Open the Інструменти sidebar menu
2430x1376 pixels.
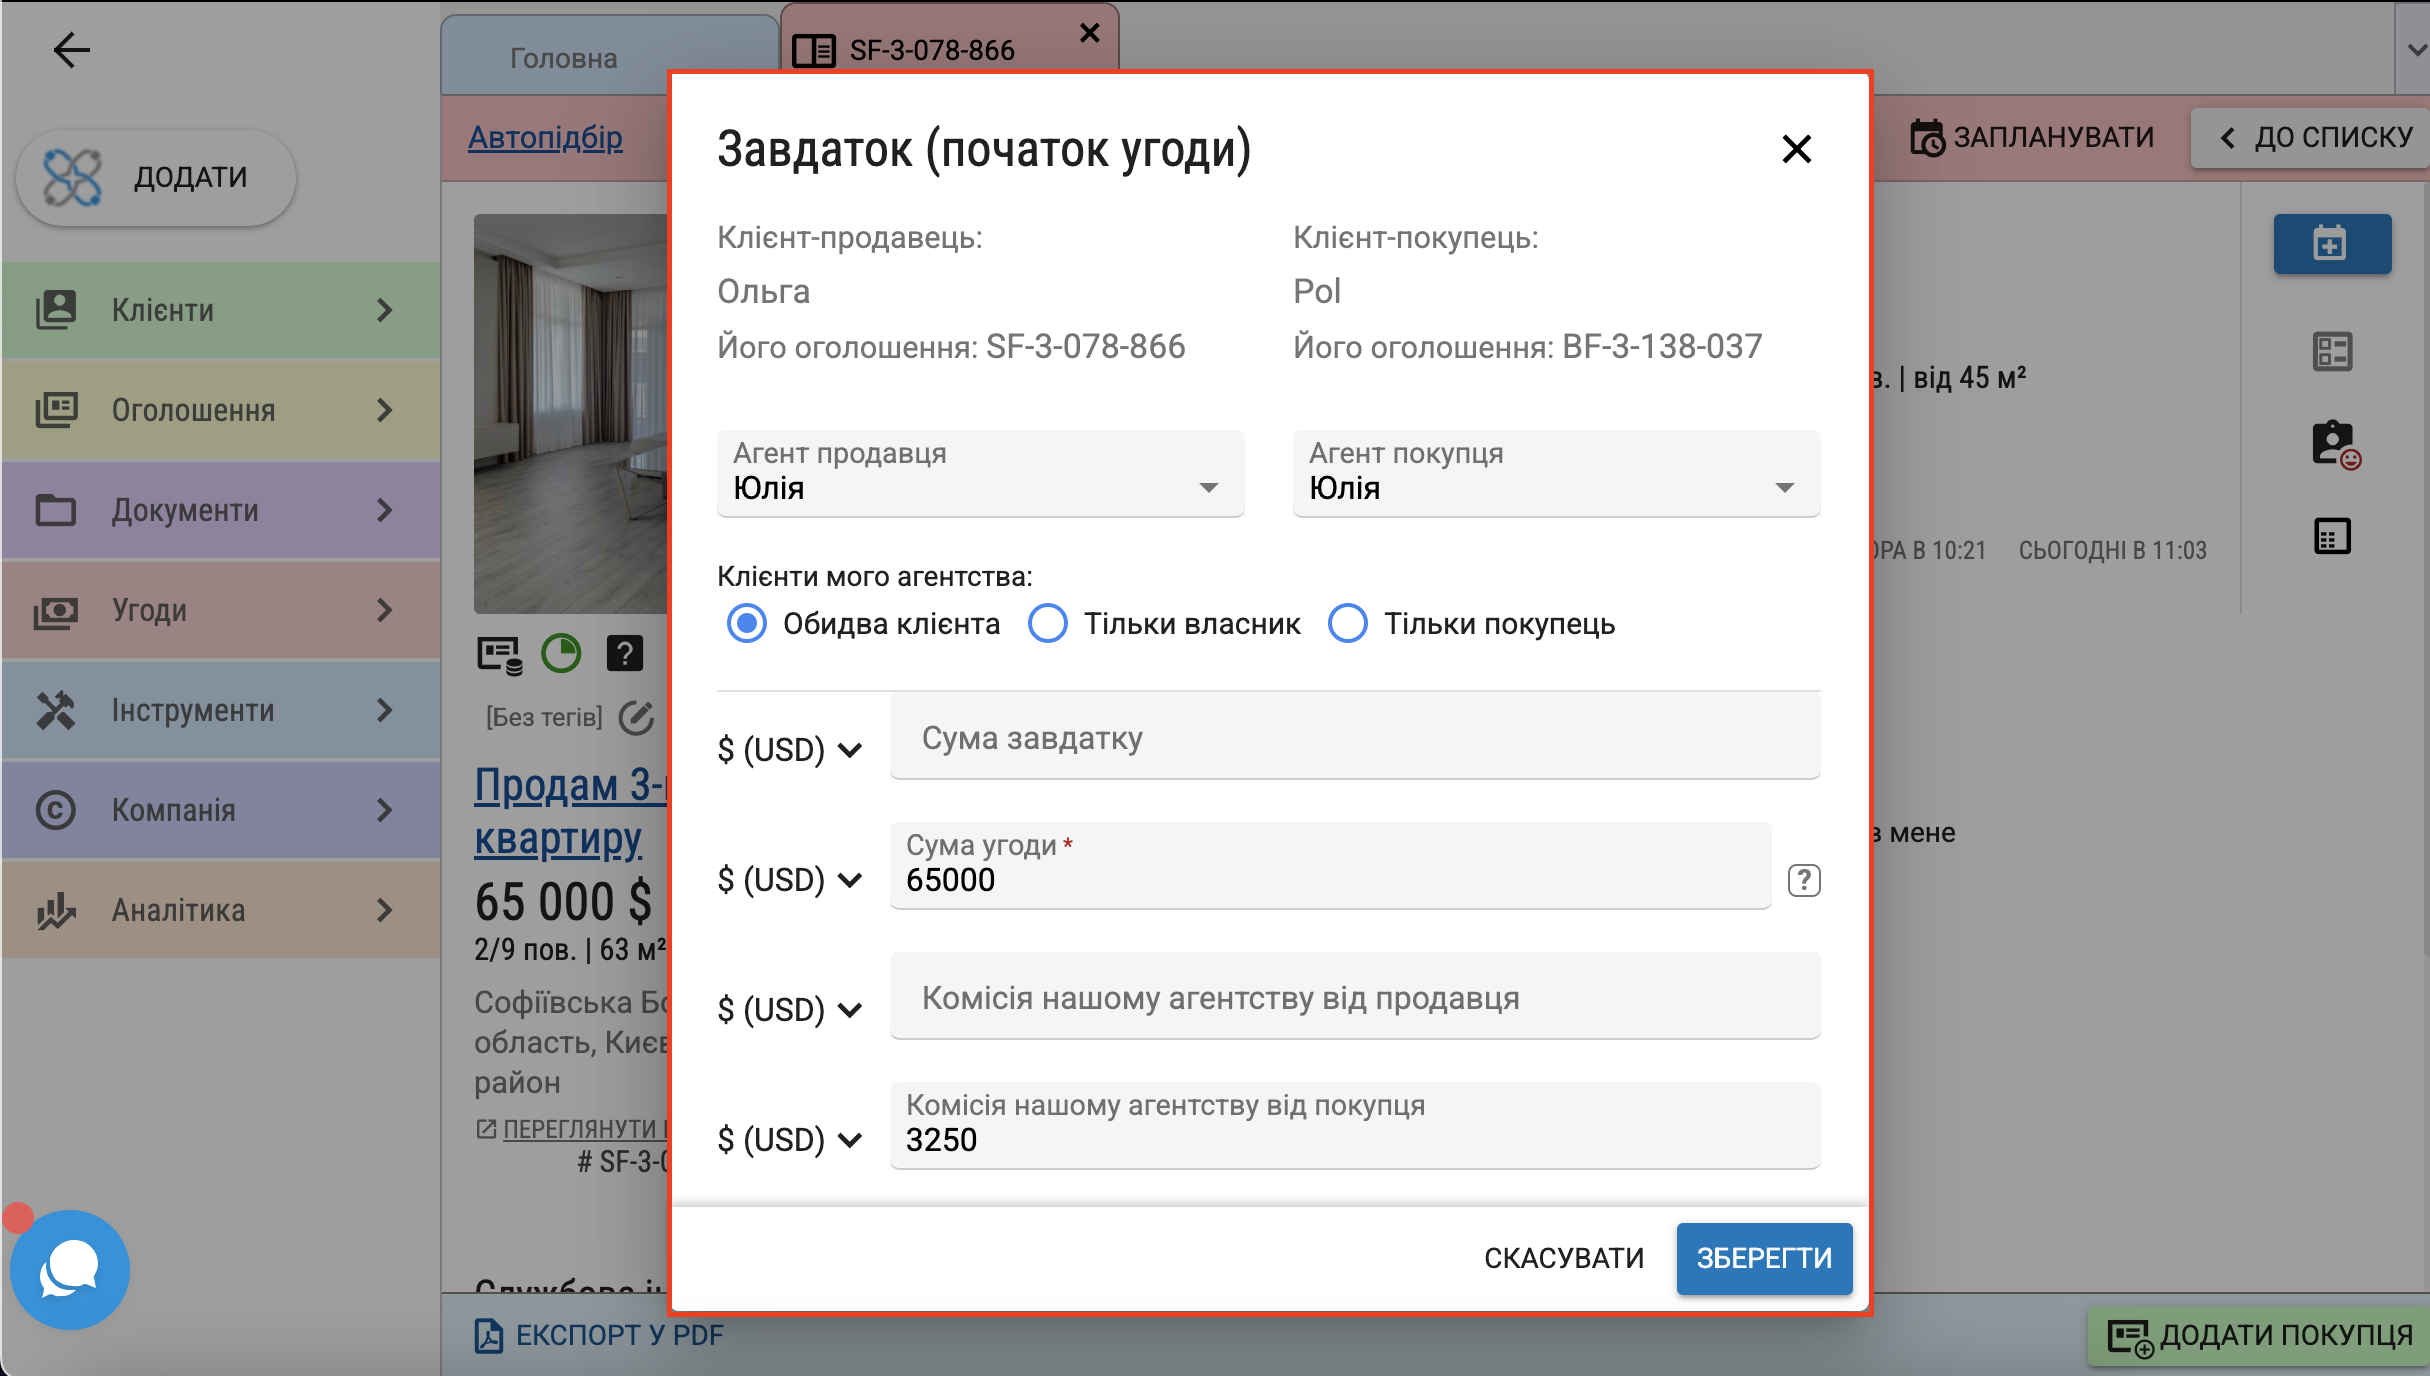[220, 710]
